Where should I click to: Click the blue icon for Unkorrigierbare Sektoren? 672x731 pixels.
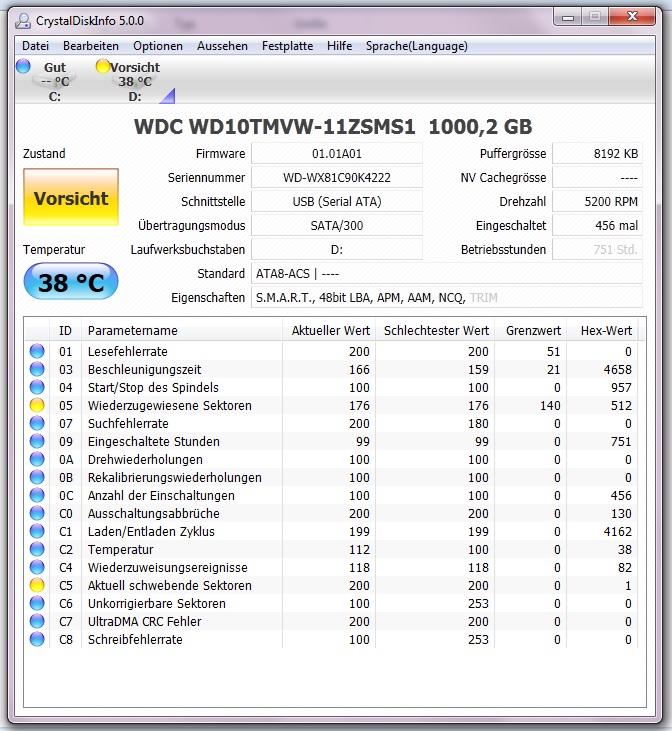[x=37, y=603]
